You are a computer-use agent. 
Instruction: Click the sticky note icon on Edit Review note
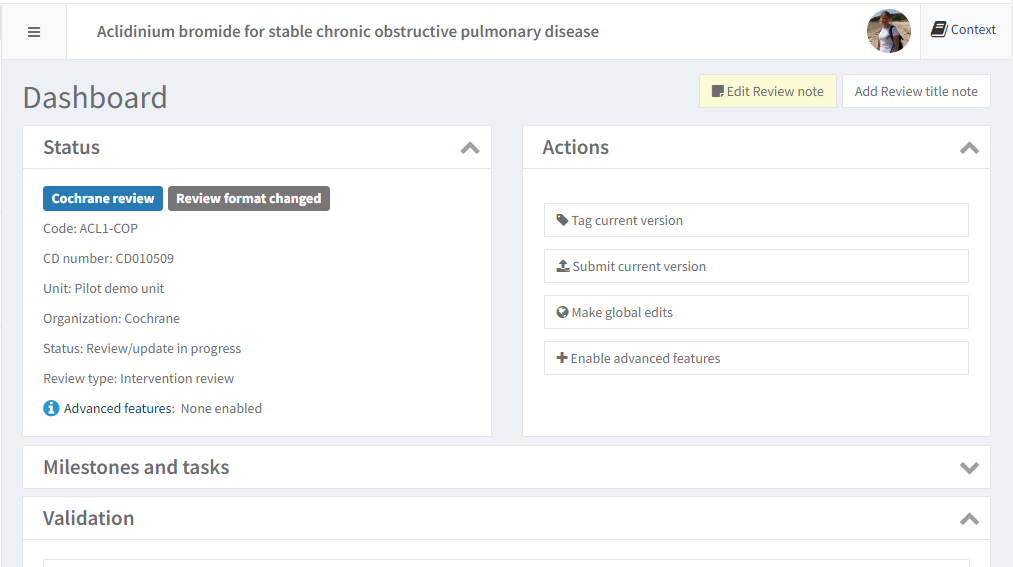(717, 91)
